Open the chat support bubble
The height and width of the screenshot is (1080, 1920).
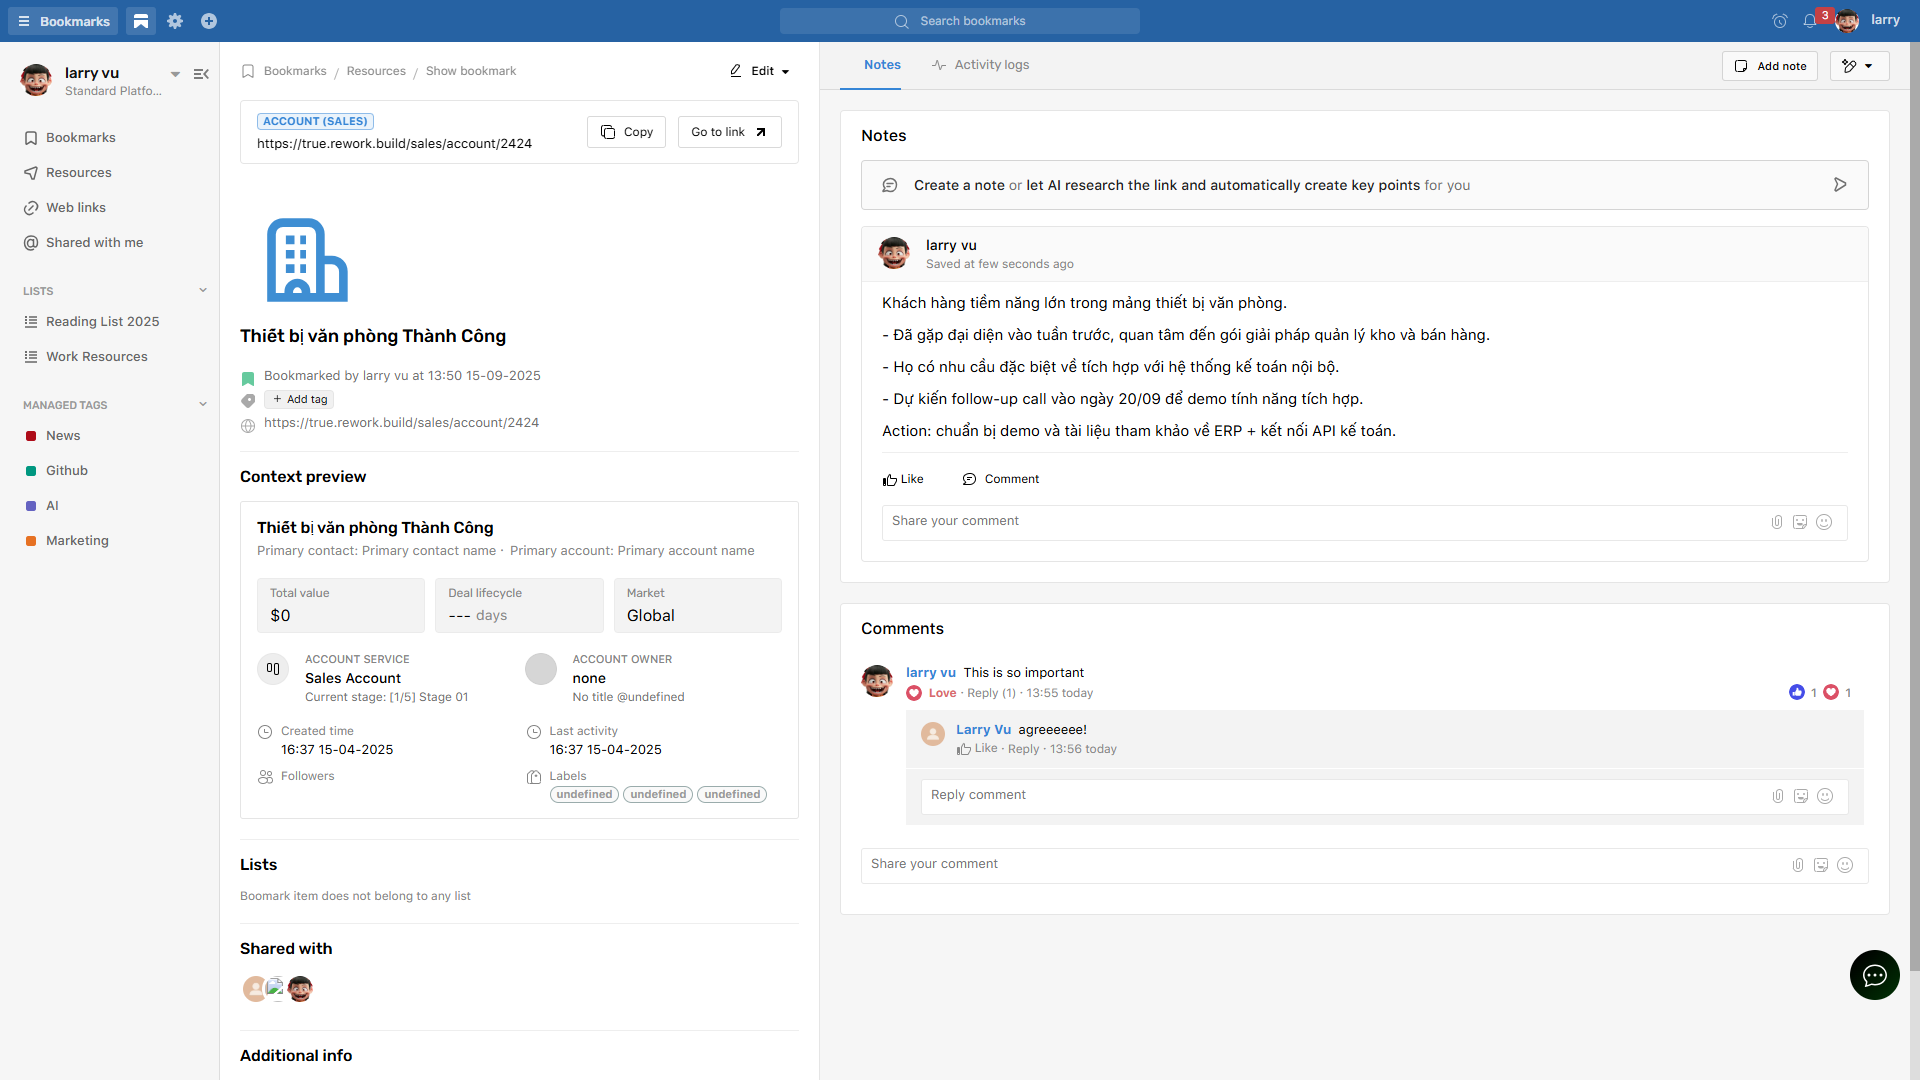1874,975
